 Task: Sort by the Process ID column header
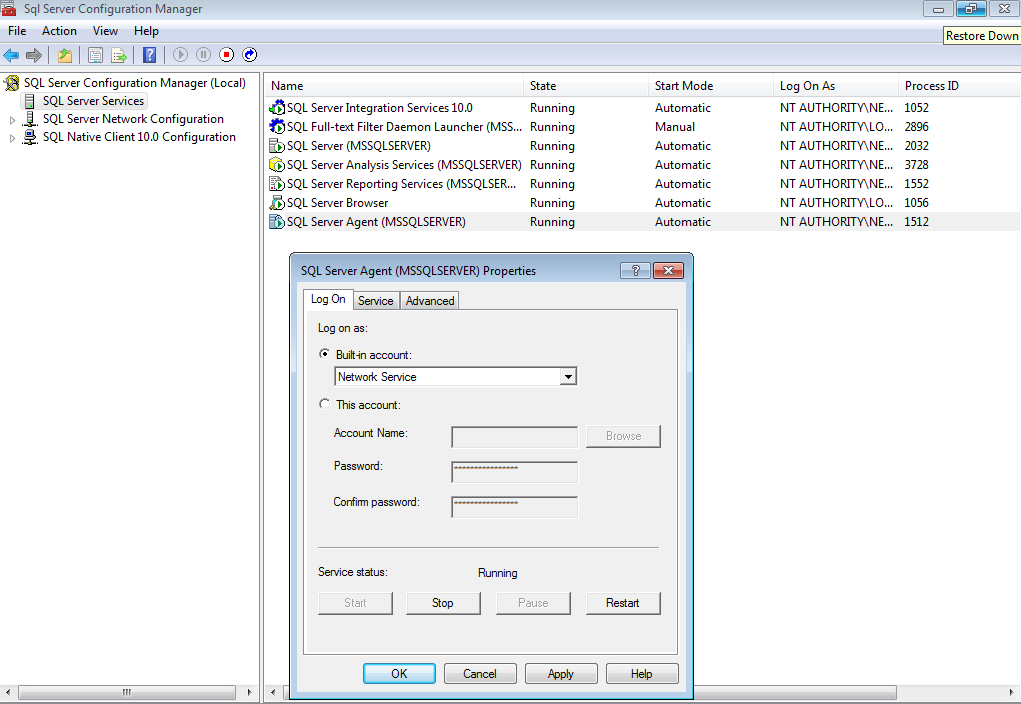tap(959, 86)
